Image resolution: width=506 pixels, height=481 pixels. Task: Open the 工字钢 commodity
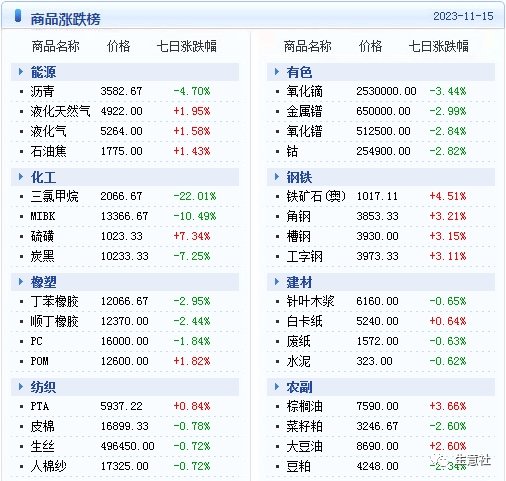304,256
